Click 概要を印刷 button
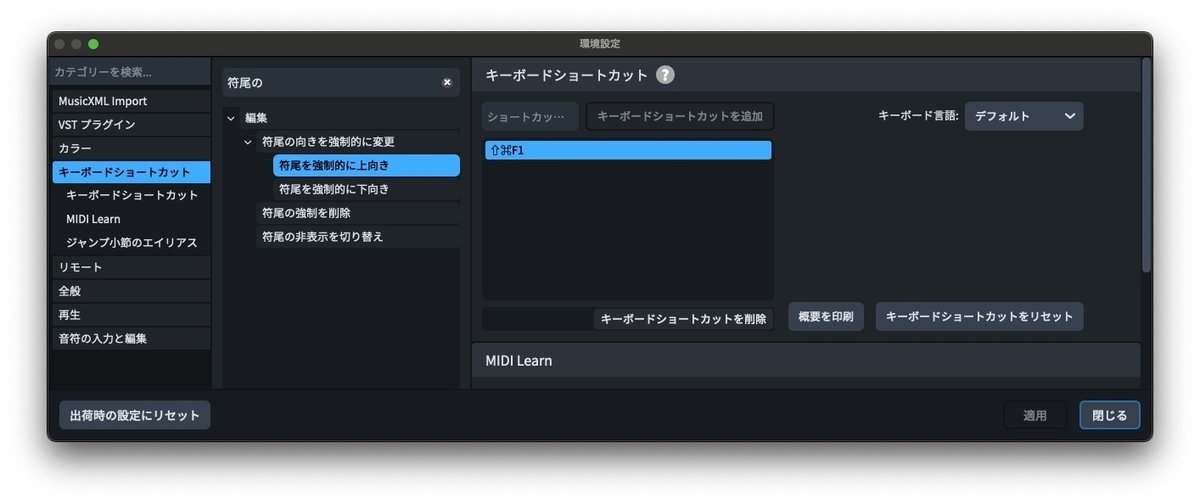Viewport: 1200px width, 504px height. 826,316
